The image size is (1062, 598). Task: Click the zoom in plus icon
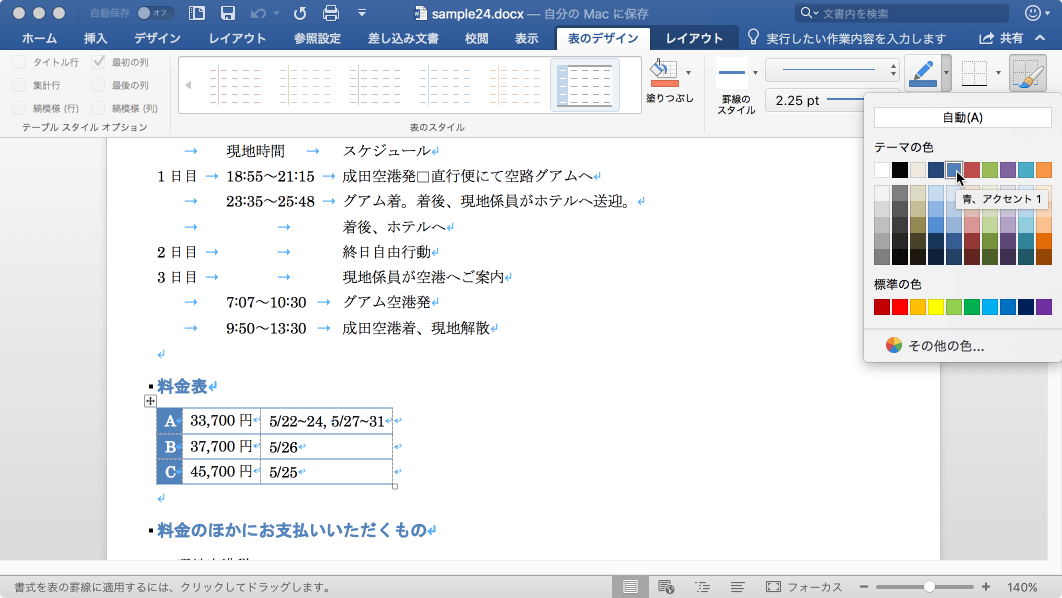[x=986, y=586]
